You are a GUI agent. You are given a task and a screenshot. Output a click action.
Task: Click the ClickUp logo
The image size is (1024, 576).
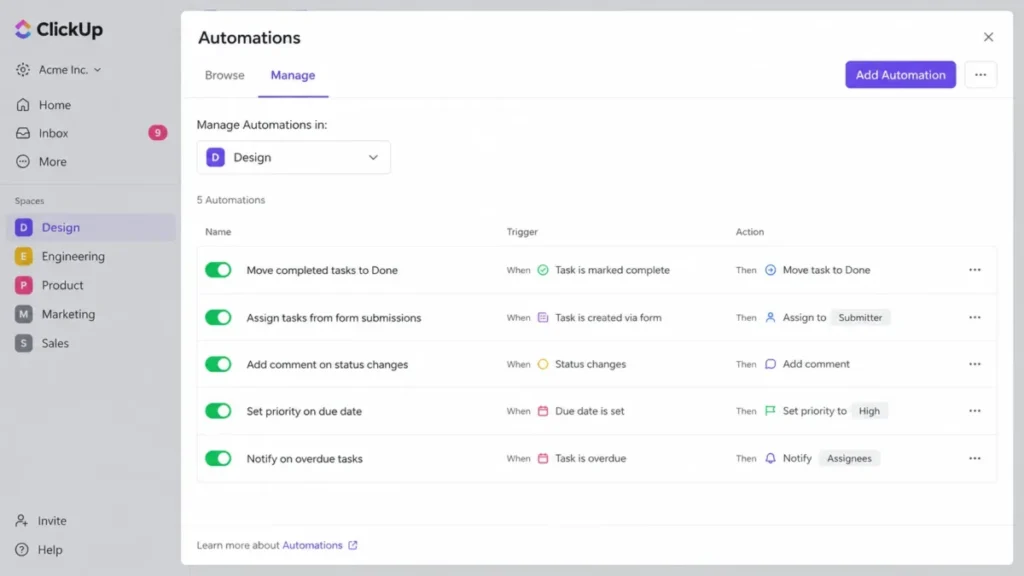59,29
